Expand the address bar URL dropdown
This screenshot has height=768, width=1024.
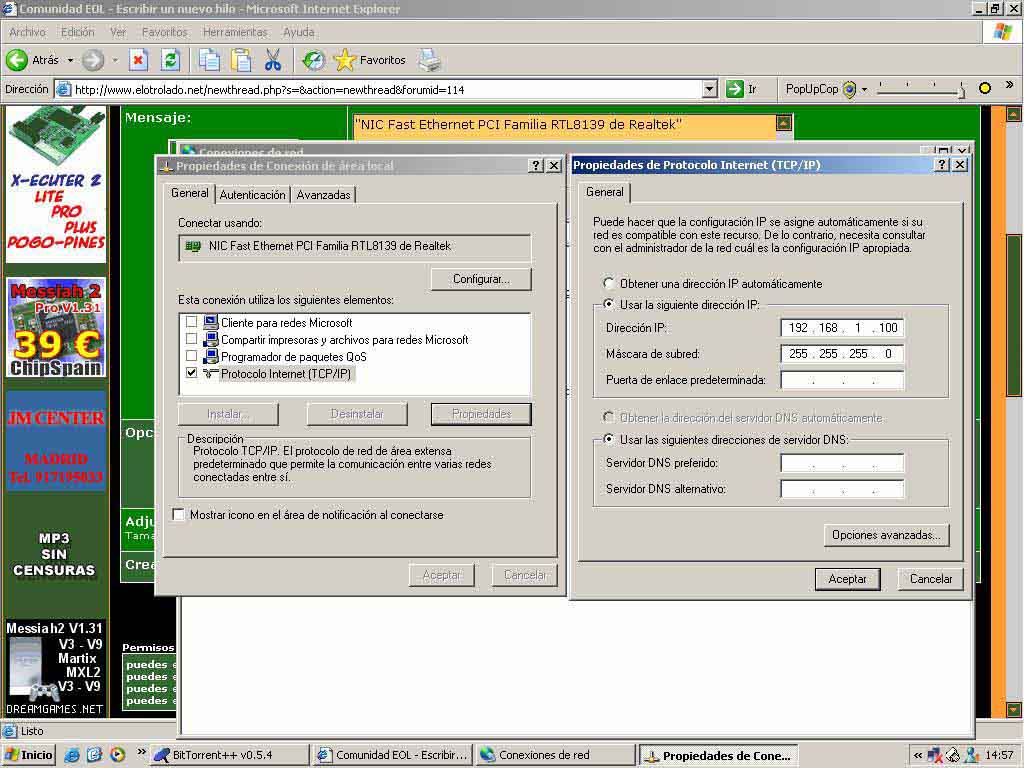pos(709,89)
